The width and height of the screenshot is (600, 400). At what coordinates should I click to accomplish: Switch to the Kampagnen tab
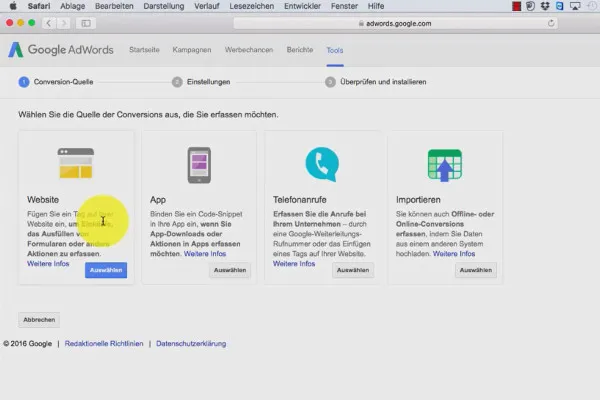click(x=192, y=50)
